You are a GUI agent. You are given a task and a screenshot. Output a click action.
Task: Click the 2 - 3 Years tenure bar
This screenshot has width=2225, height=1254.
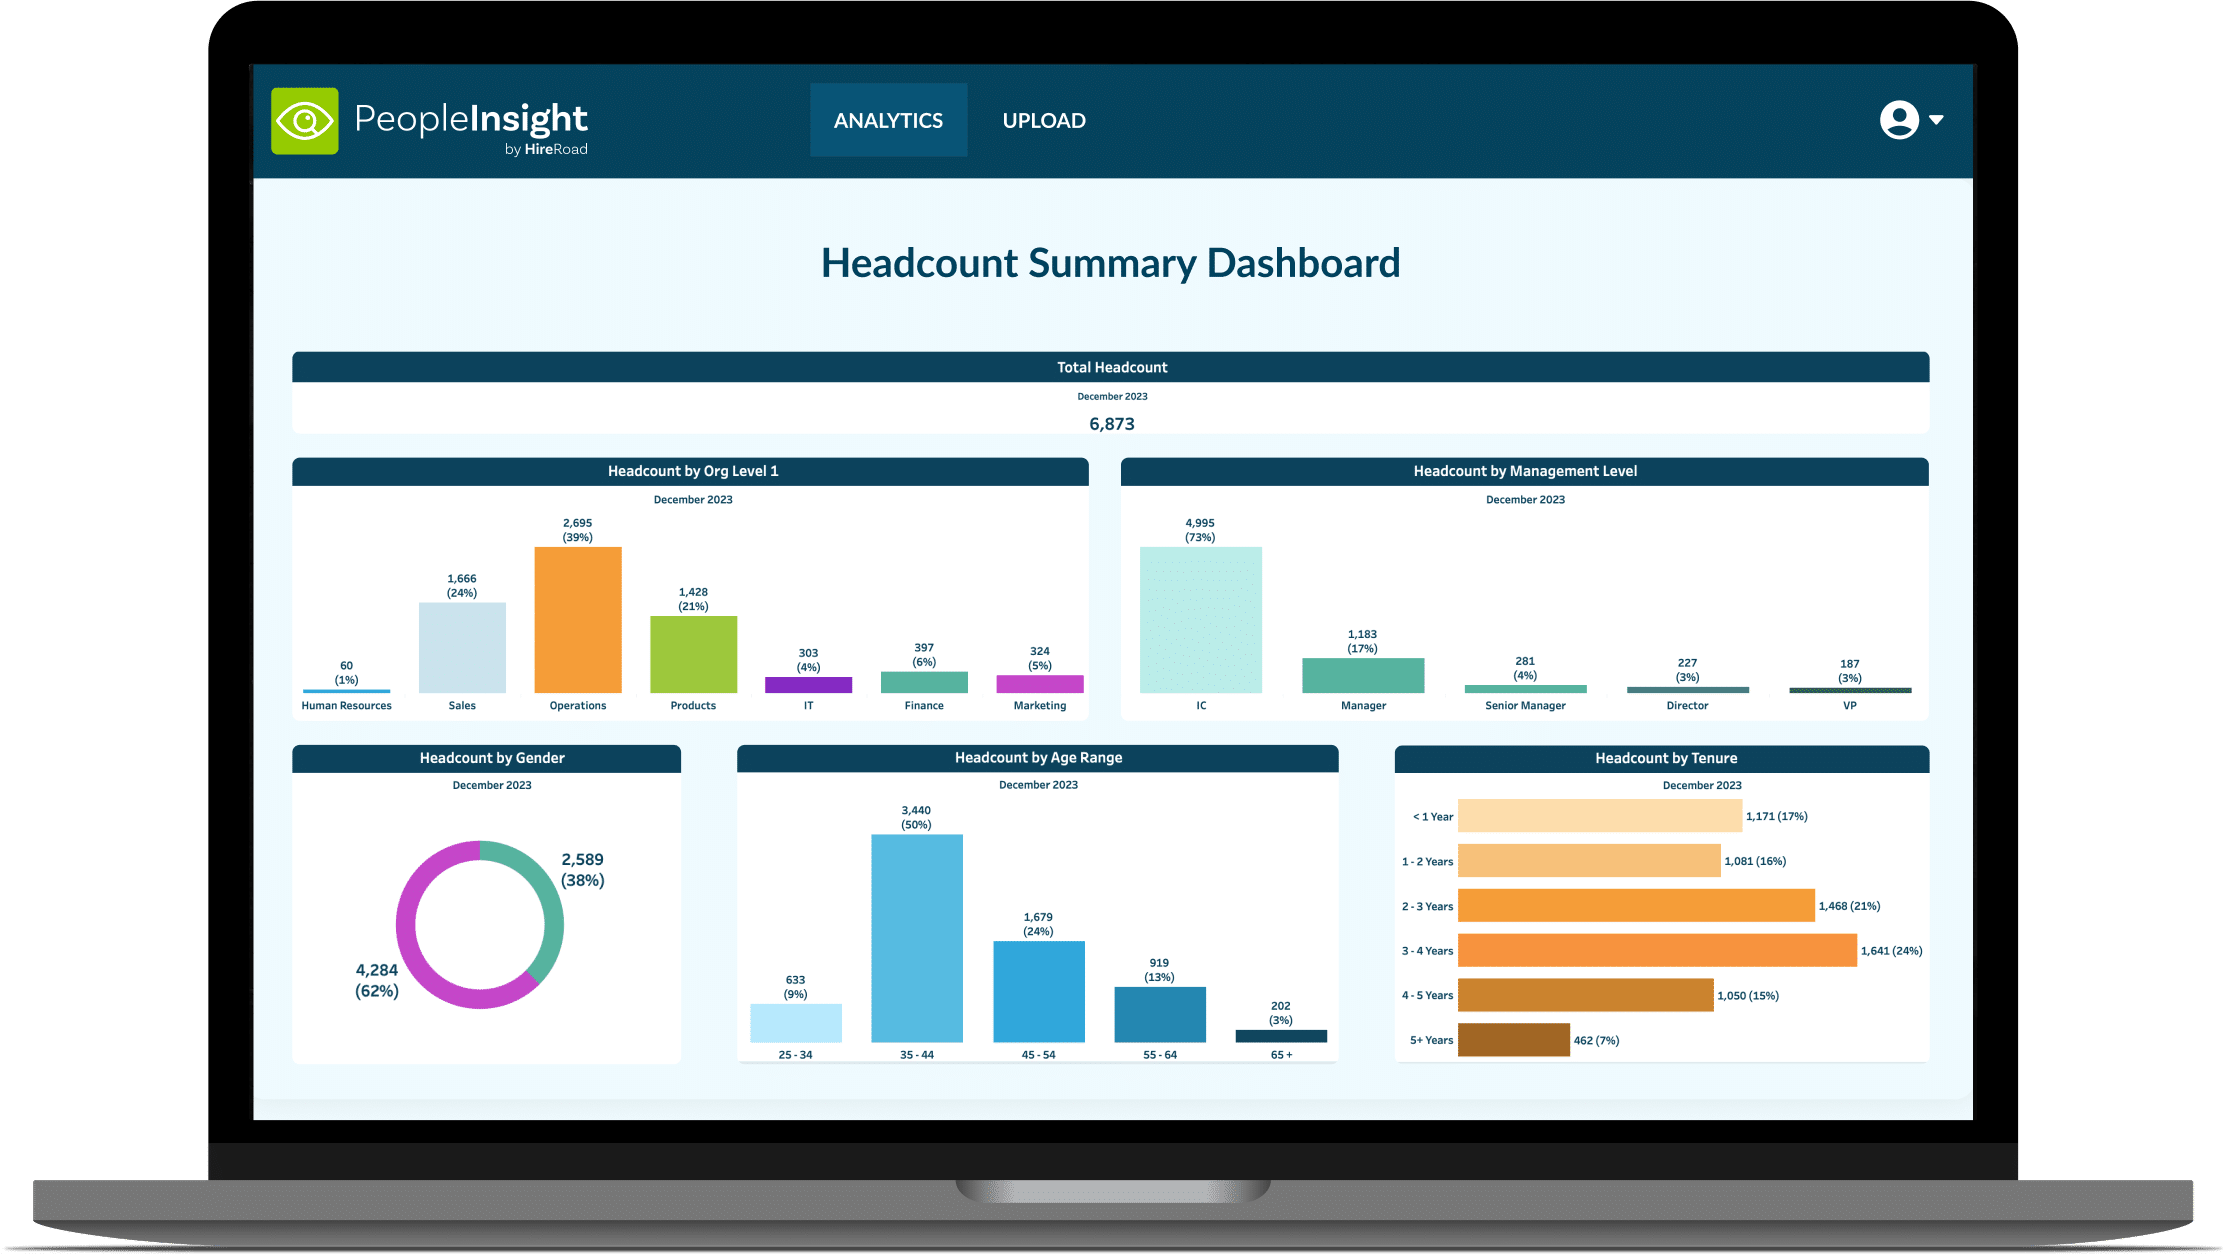(x=1636, y=906)
